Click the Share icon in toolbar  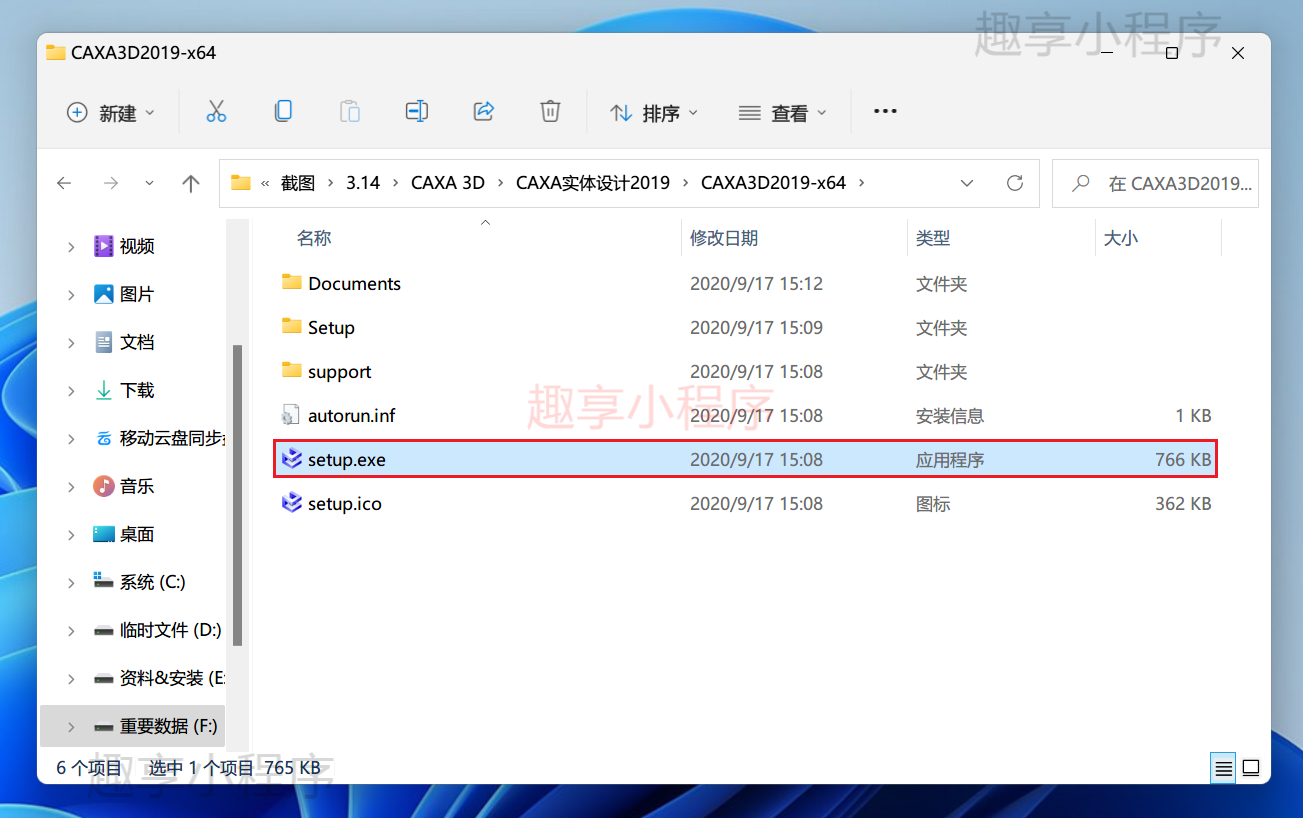pos(484,112)
